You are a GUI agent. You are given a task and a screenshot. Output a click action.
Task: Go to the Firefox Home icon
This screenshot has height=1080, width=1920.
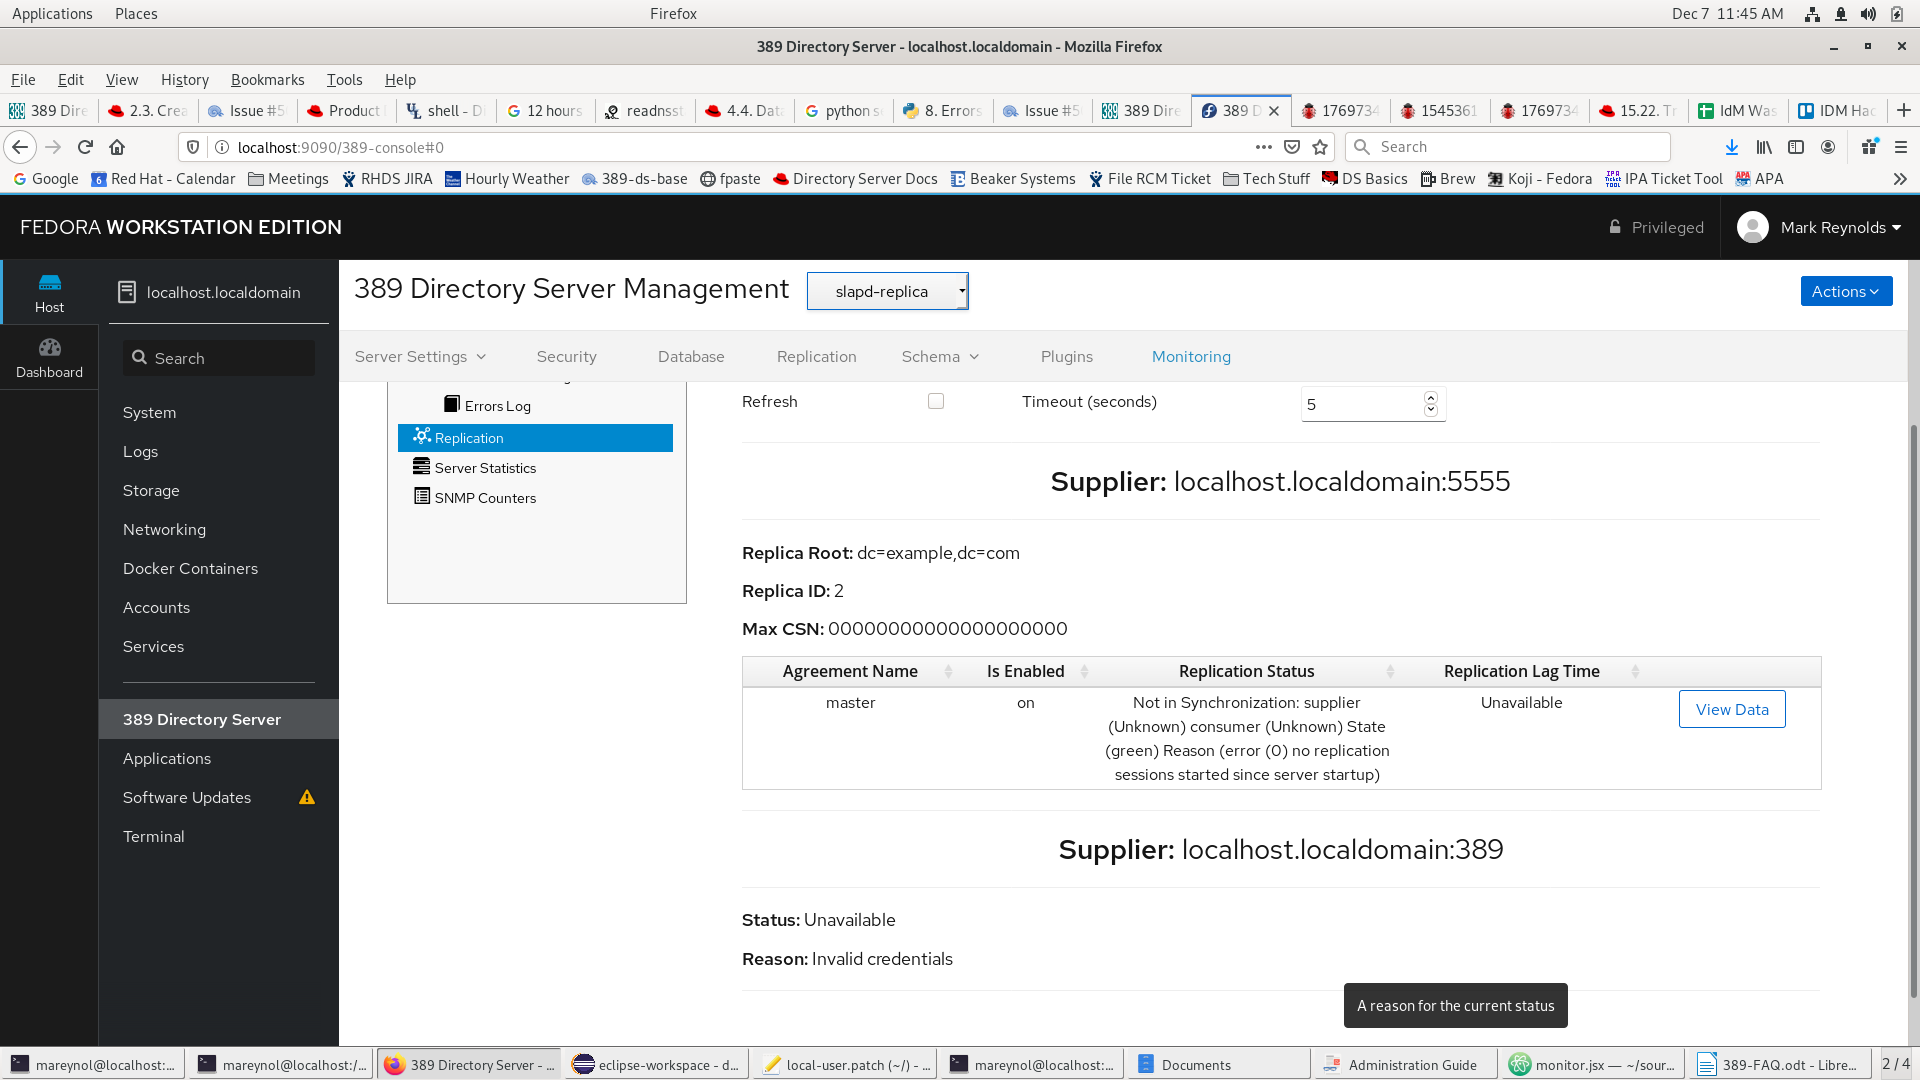[117, 147]
